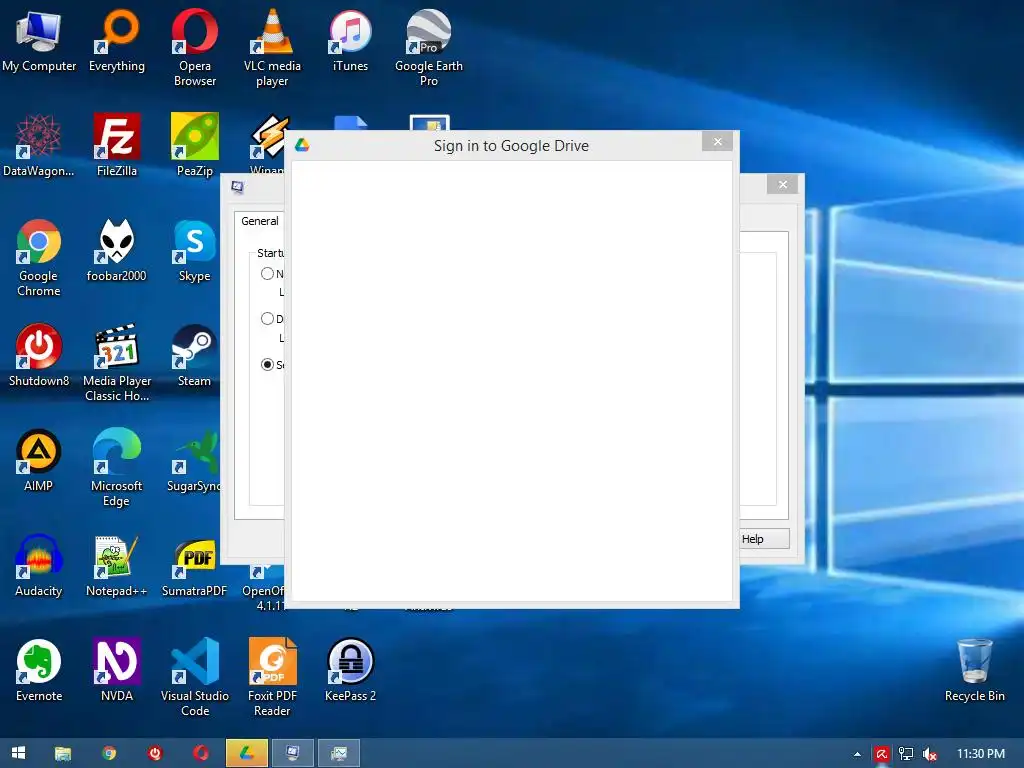Open SumatraPDF desktop shortcut
The height and width of the screenshot is (768, 1024).
click(195, 566)
